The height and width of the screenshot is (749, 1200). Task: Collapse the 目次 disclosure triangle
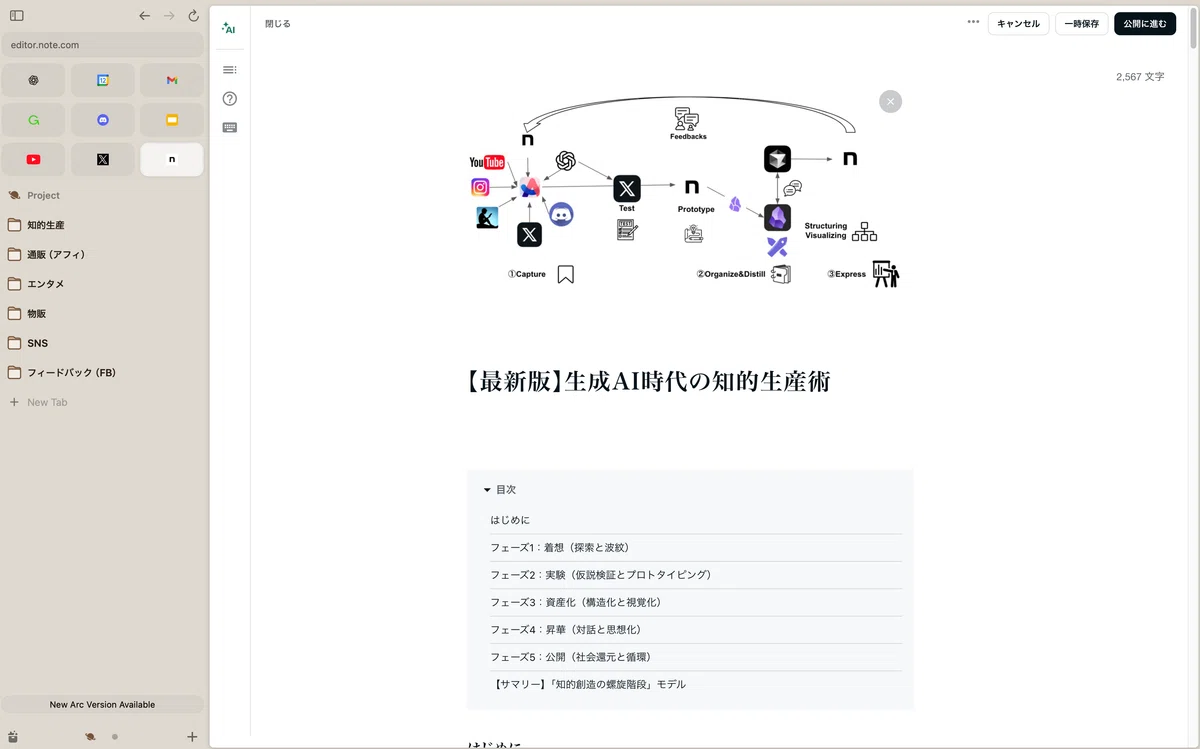coord(487,490)
